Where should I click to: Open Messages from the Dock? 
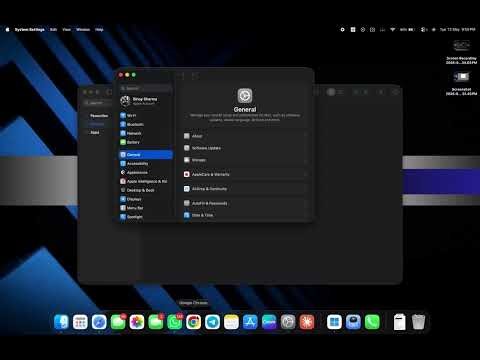[118, 322]
